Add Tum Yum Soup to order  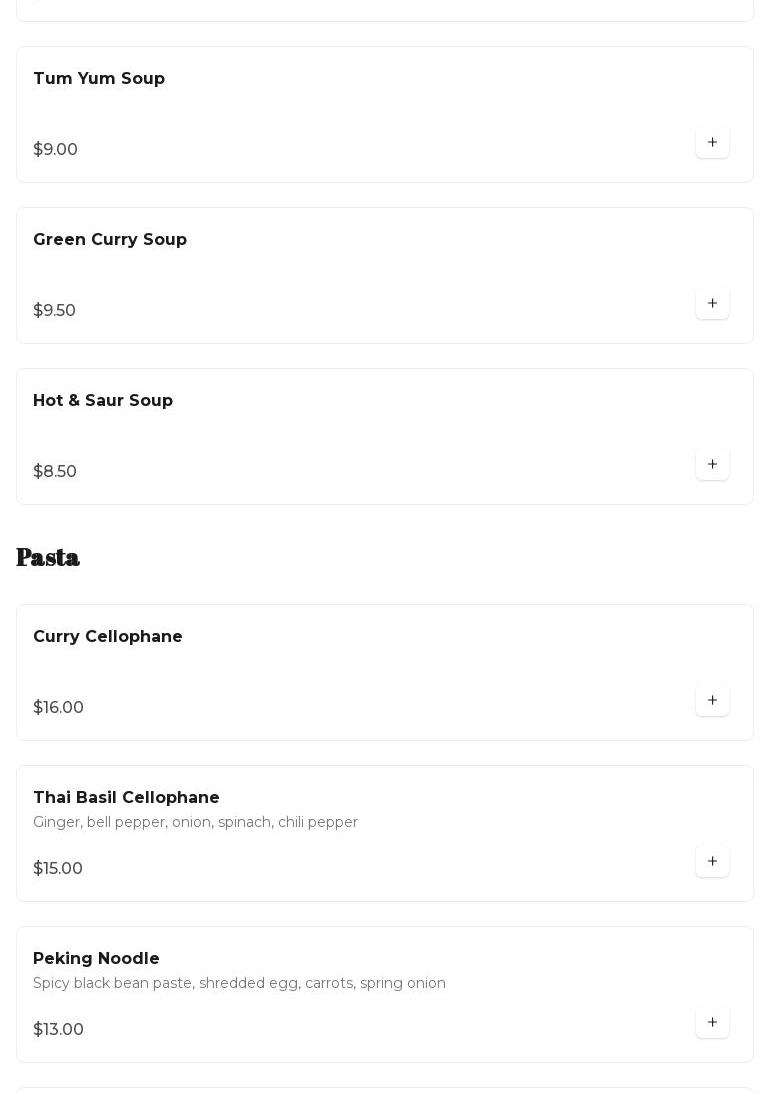(x=712, y=143)
